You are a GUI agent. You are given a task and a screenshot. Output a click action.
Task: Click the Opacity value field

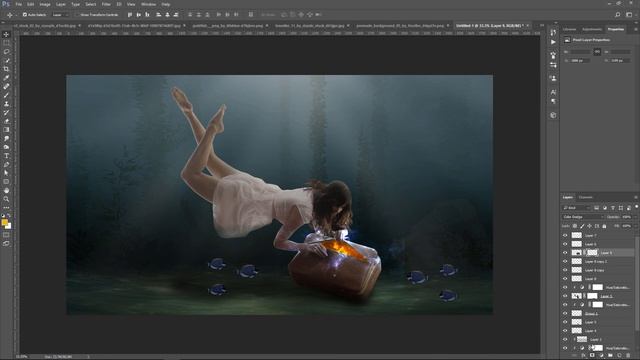627,217
